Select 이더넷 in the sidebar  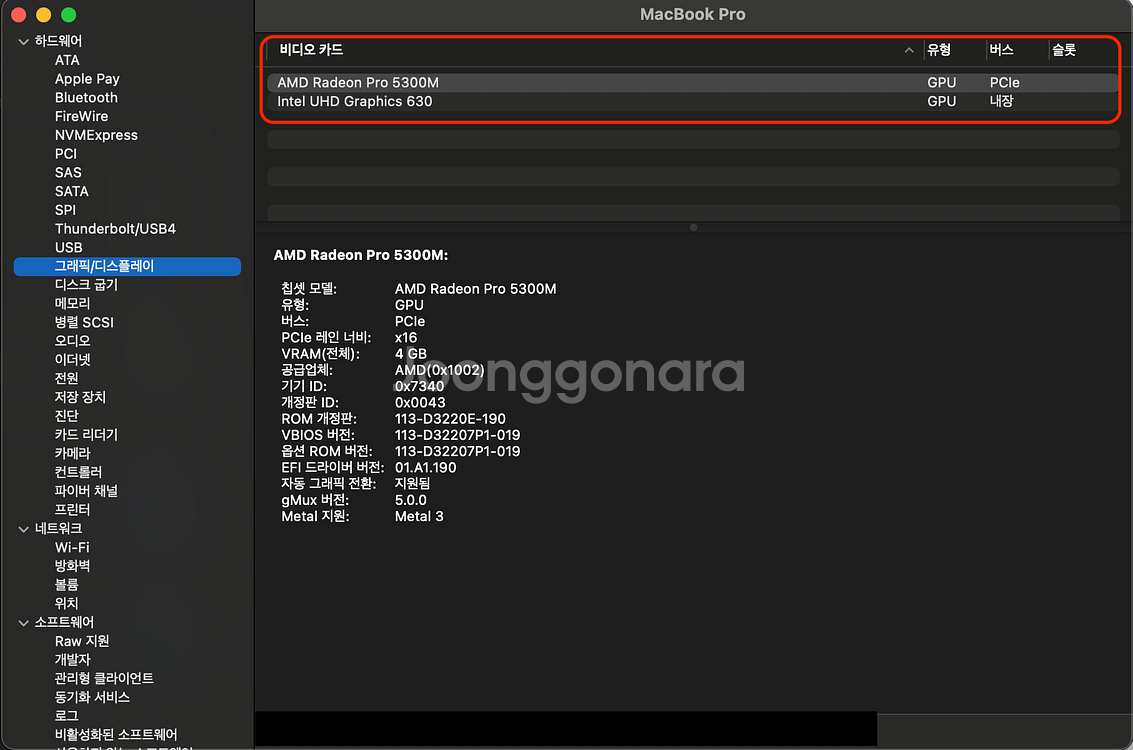72,360
